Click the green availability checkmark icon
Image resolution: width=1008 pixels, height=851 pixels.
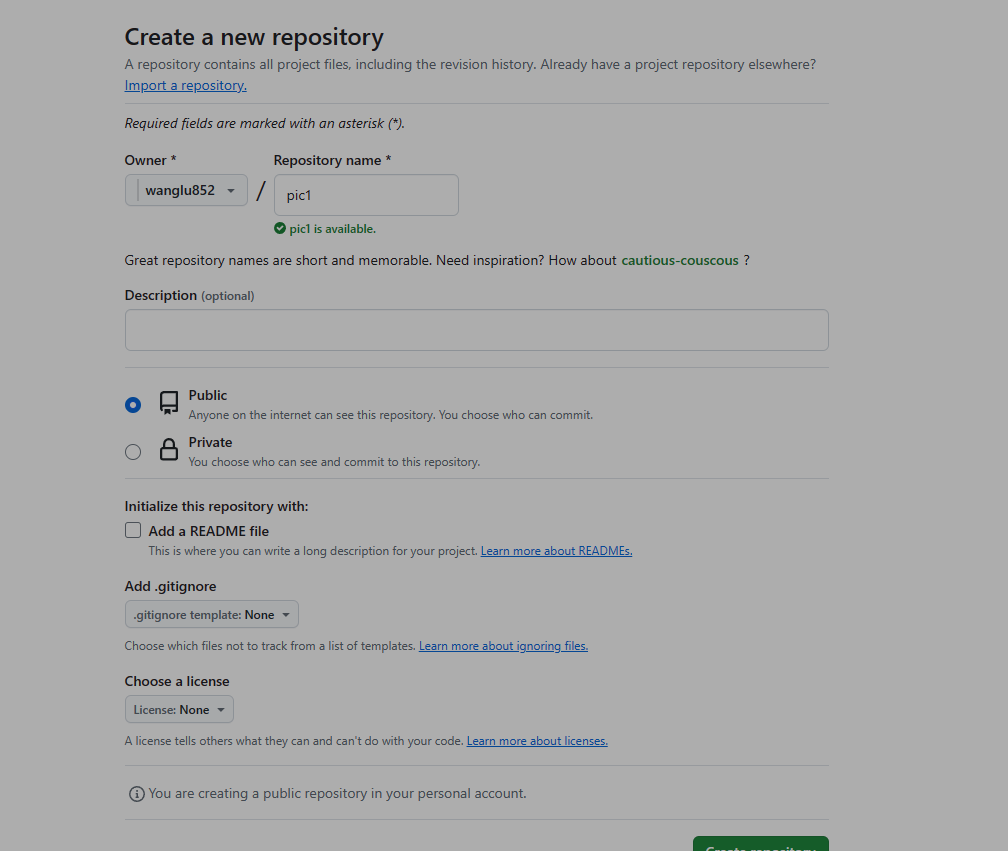(280, 229)
